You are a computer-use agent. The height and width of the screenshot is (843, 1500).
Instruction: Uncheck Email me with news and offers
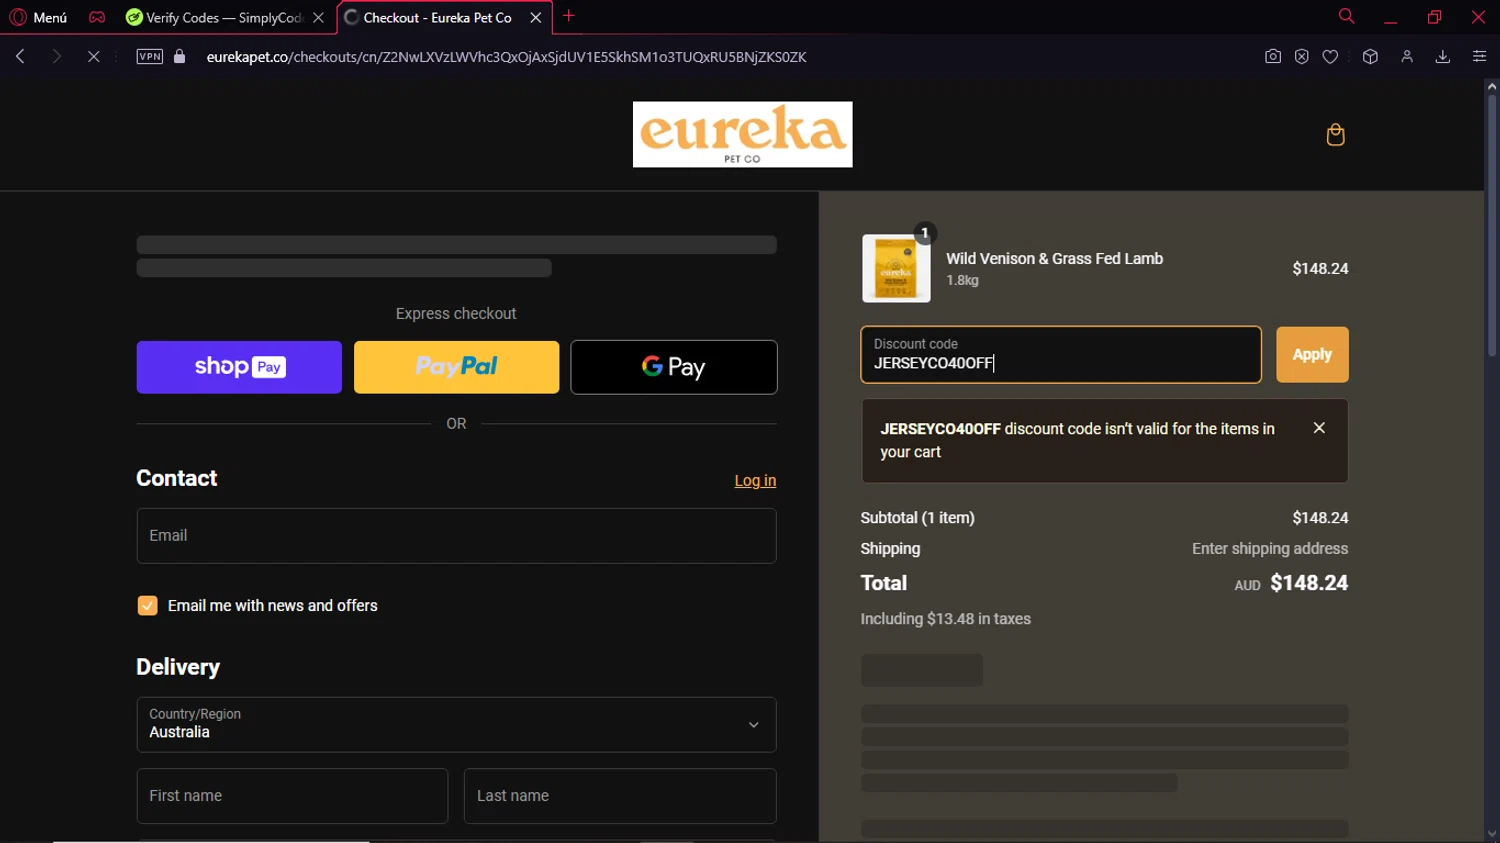[147, 606]
